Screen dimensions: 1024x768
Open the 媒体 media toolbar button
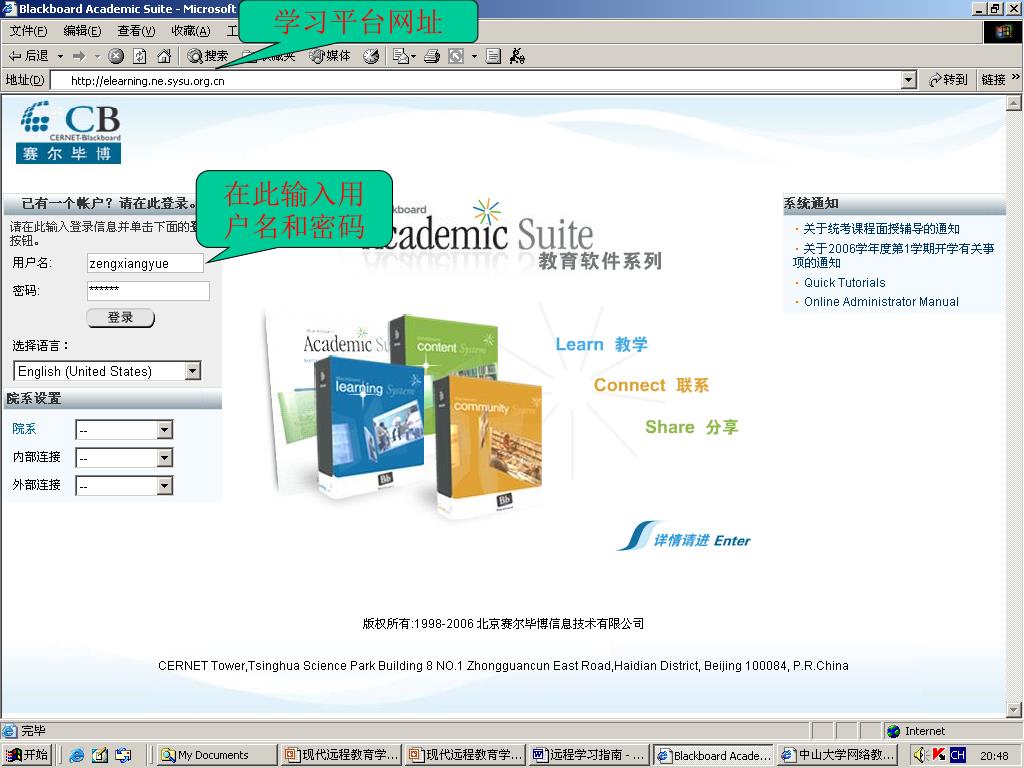click(330, 56)
